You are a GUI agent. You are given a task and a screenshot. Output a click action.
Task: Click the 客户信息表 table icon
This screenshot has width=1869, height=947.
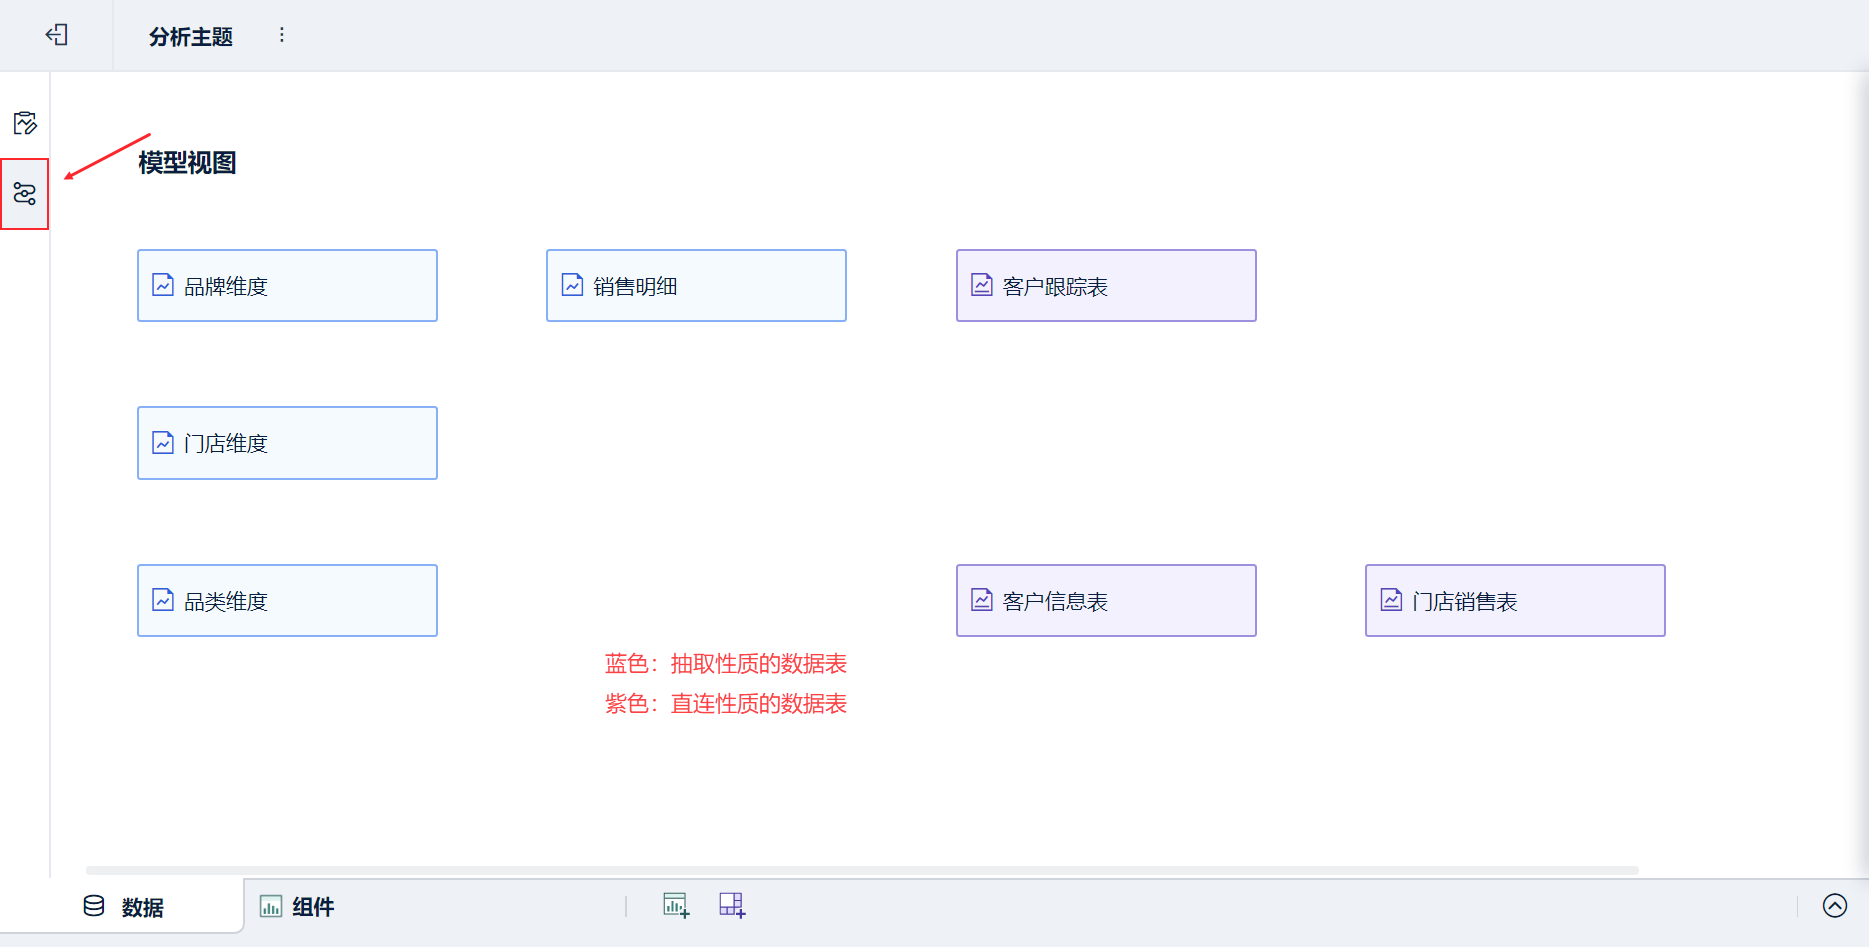(982, 600)
